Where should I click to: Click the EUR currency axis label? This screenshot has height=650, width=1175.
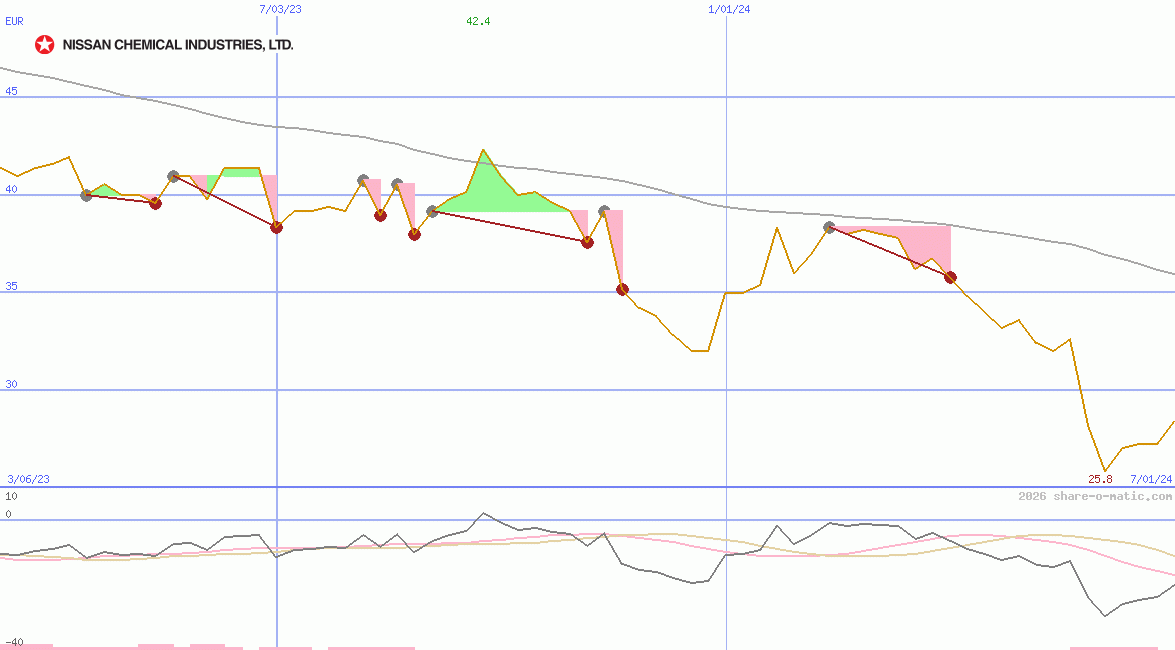pos(13,21)
